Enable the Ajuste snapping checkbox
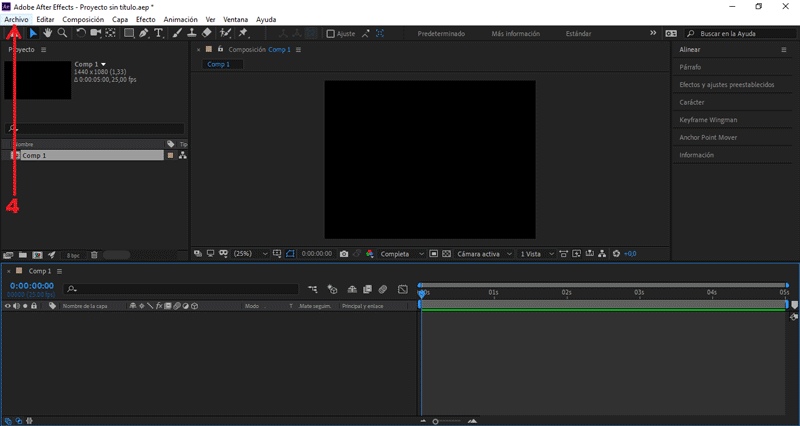 332,33
